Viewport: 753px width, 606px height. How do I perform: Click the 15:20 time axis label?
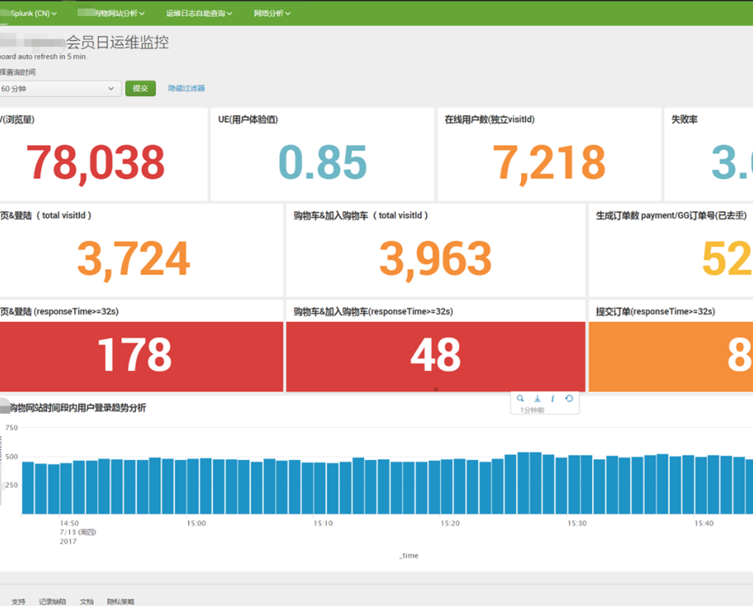pos(450,523)
